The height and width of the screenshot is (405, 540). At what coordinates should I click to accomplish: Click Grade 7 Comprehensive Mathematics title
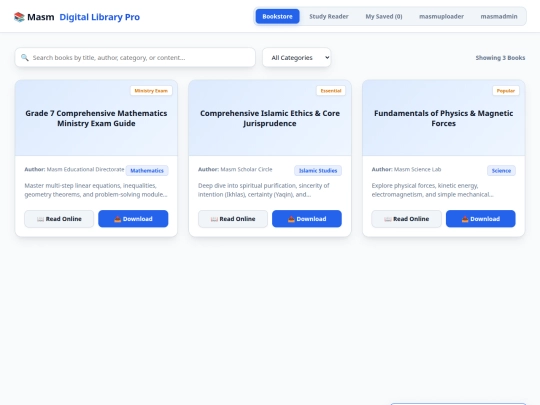click(x=96, y=118)
